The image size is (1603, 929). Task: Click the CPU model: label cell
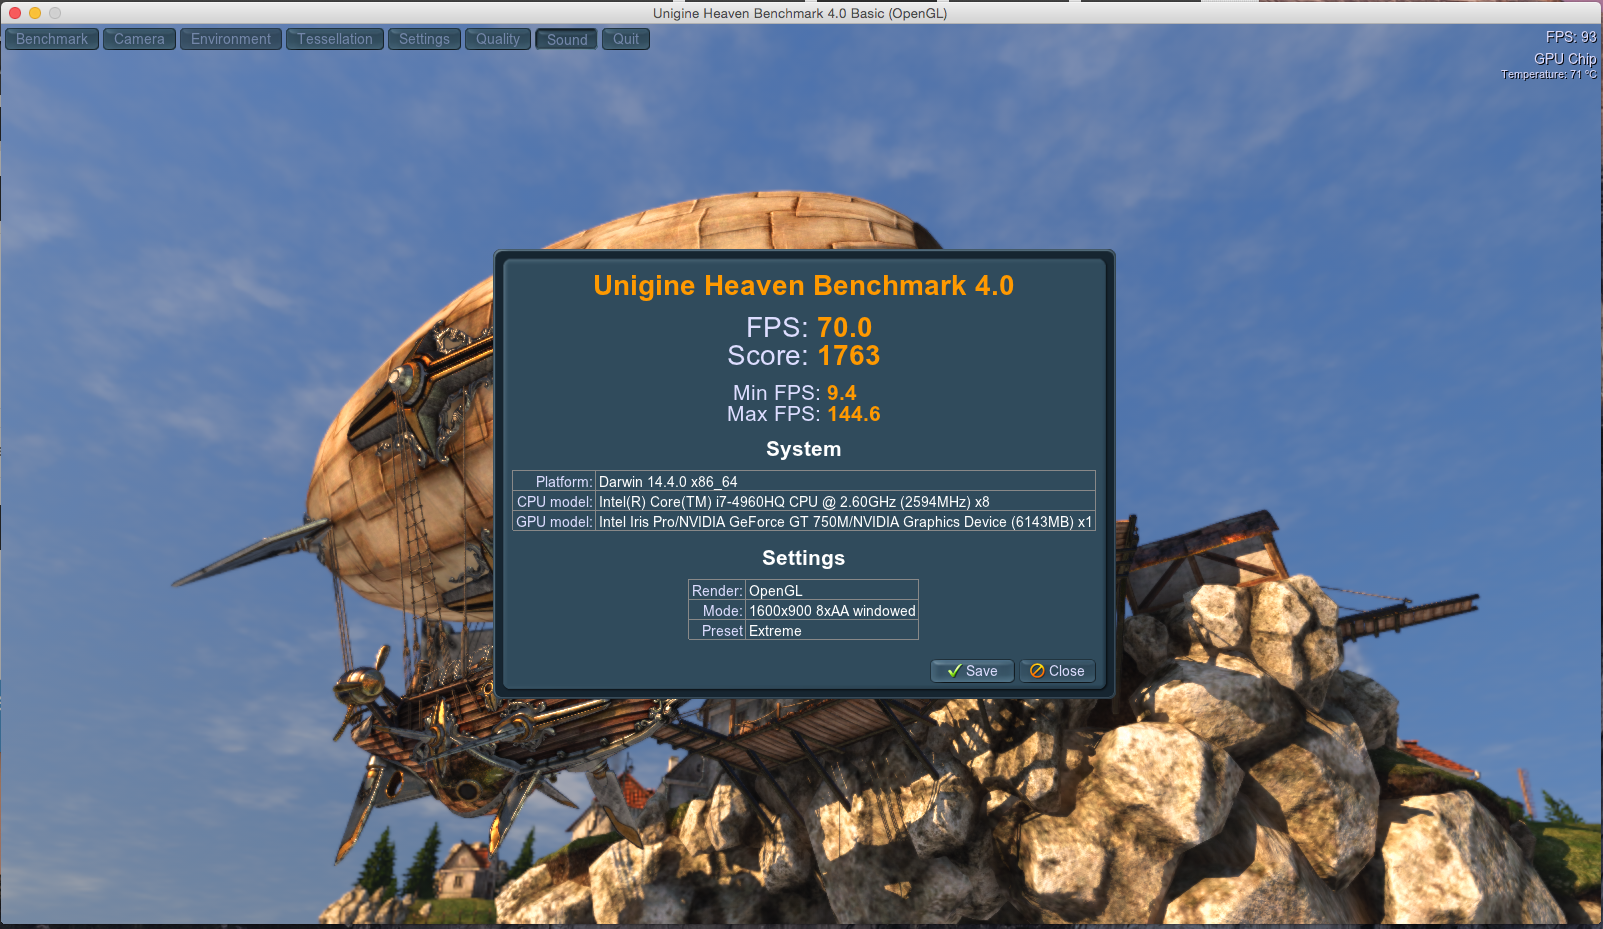[x=554, y=501]
